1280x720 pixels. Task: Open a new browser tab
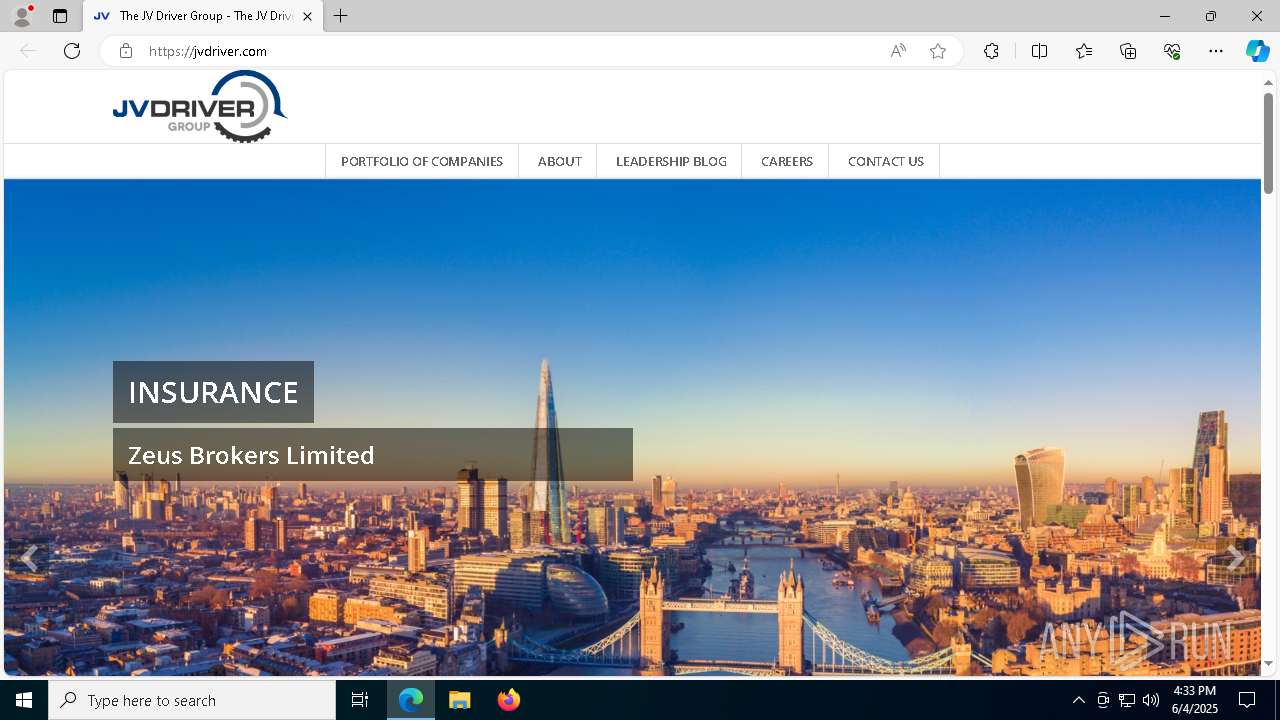pos(341,16)
